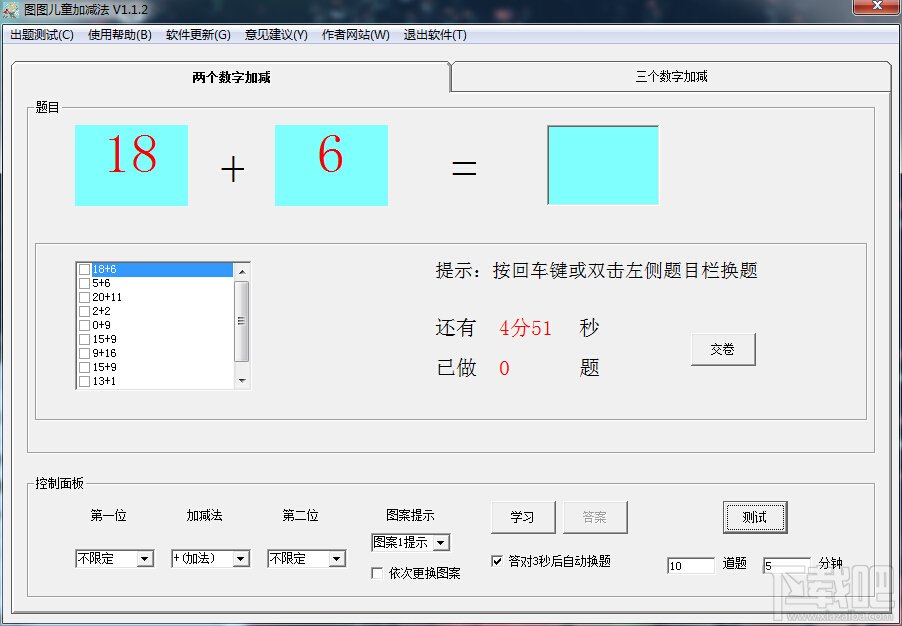Open the 作者网站(W) menu

[x=356, y=35]
